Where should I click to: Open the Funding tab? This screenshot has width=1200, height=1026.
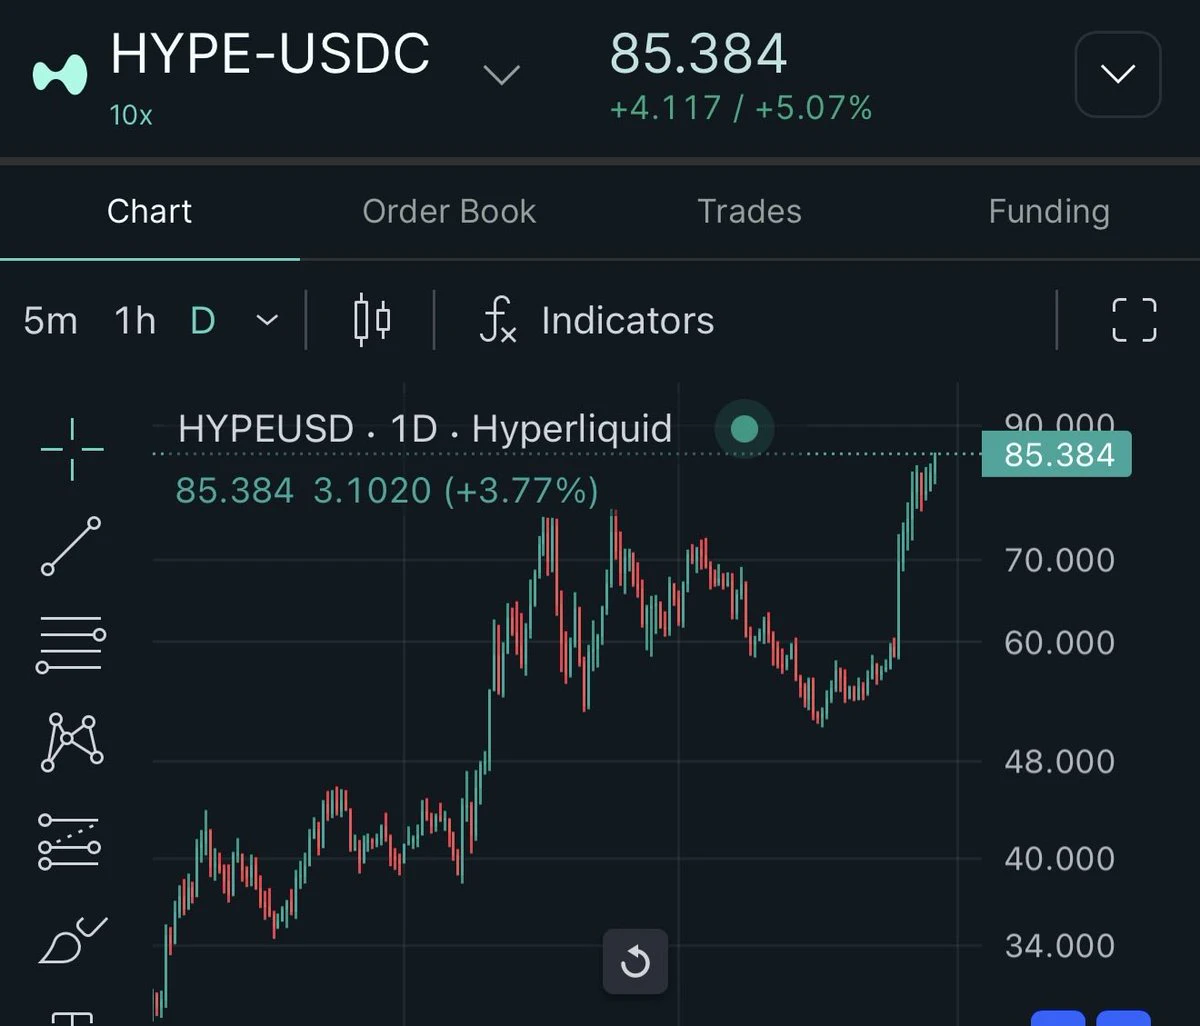(x=1049, y=211)
